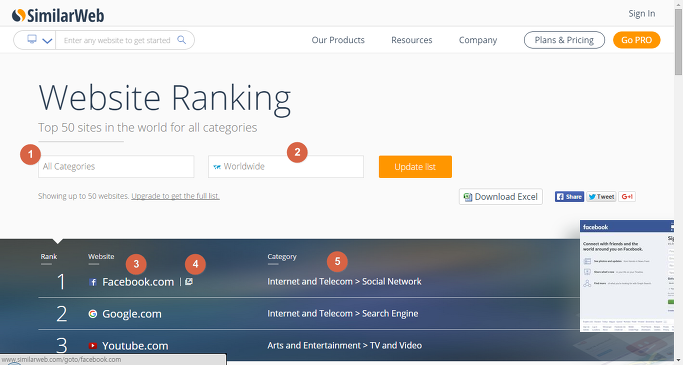Click the Update list button

click(415, 167)
